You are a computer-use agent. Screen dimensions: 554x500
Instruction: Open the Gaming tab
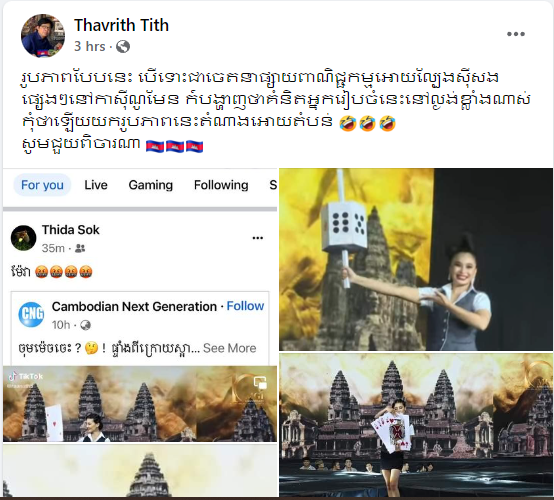[x=151, y=185]
